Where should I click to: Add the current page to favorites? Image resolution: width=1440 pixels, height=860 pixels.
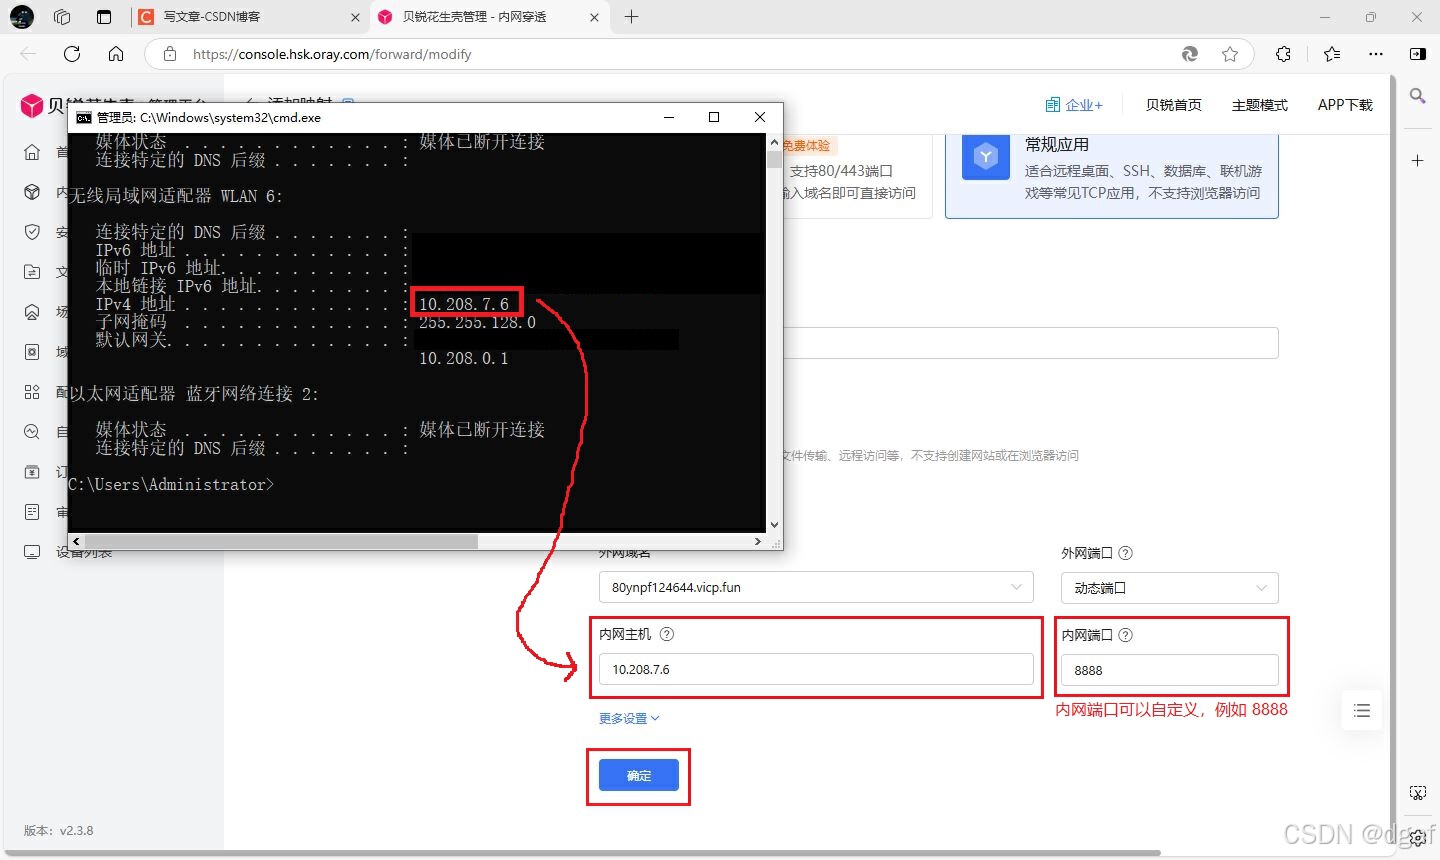tap(1230, 54)
